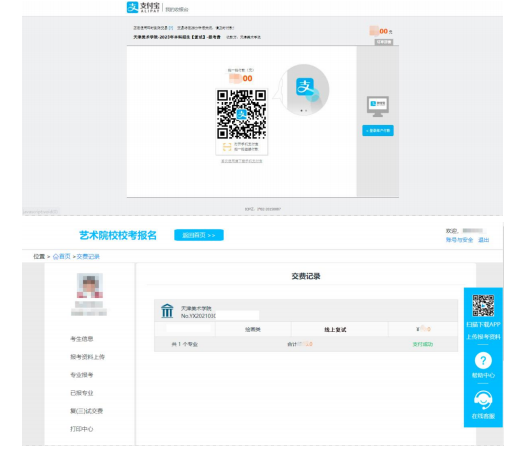Click the blue account login payment button
The width and height of the screenshot is (530, 452).
point(378,130)
